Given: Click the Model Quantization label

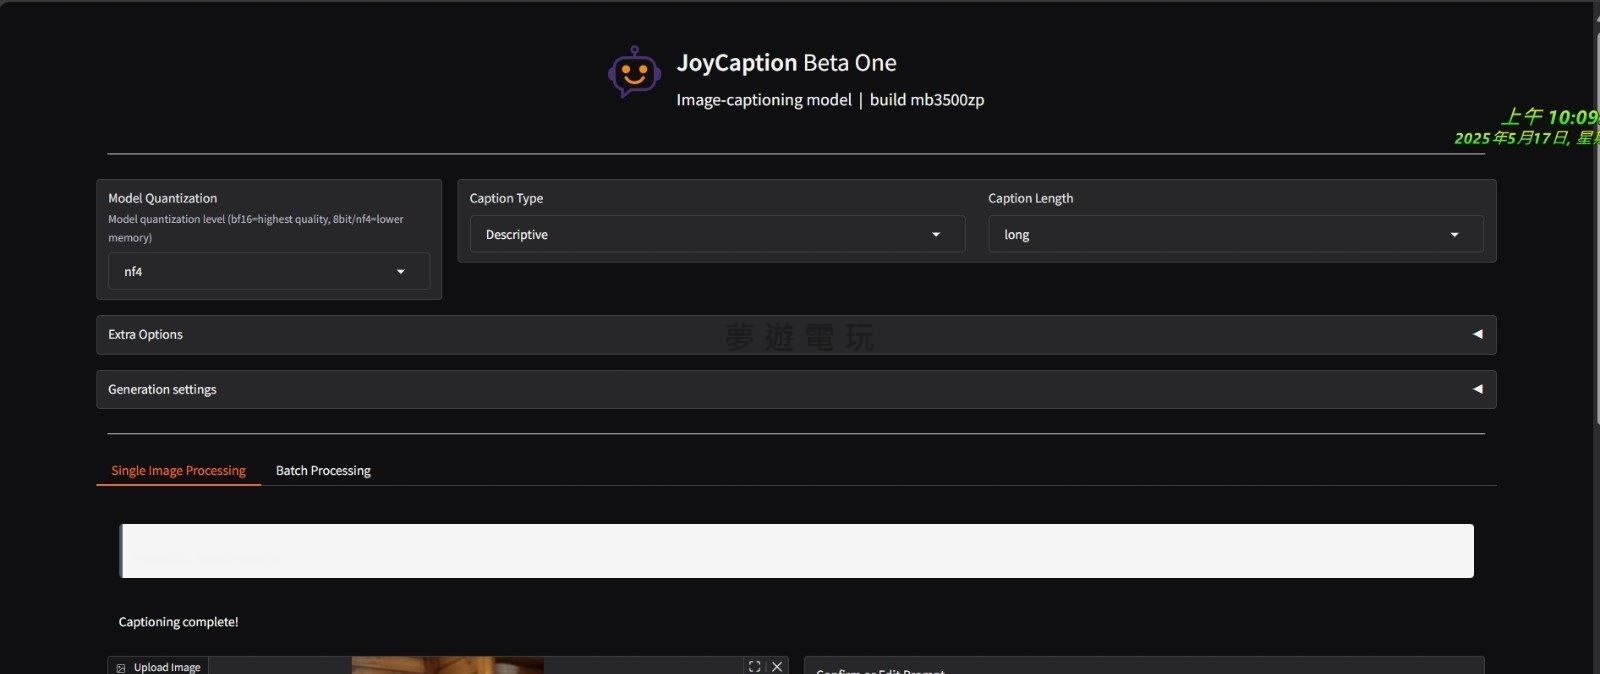Looking at the screenshot, I should point(162,198).
